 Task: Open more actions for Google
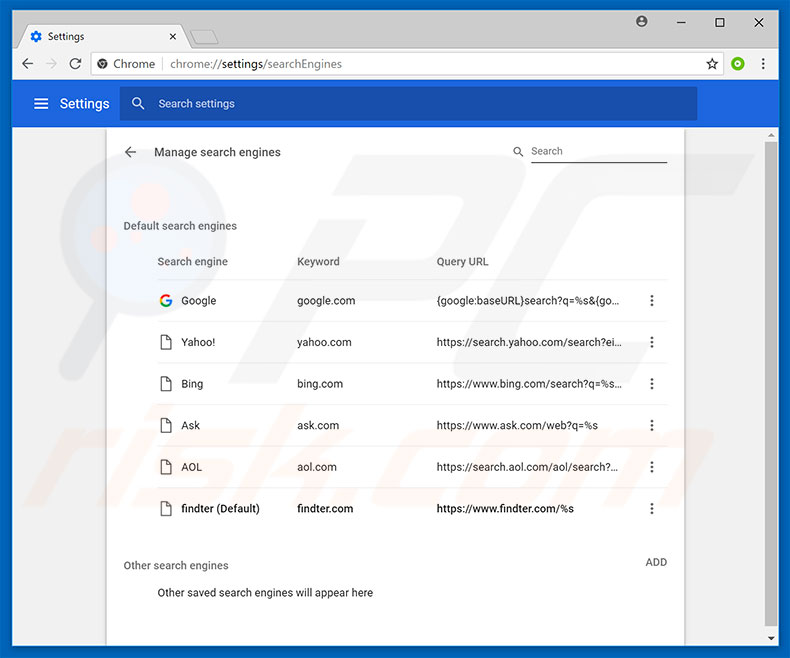point(652,301)
